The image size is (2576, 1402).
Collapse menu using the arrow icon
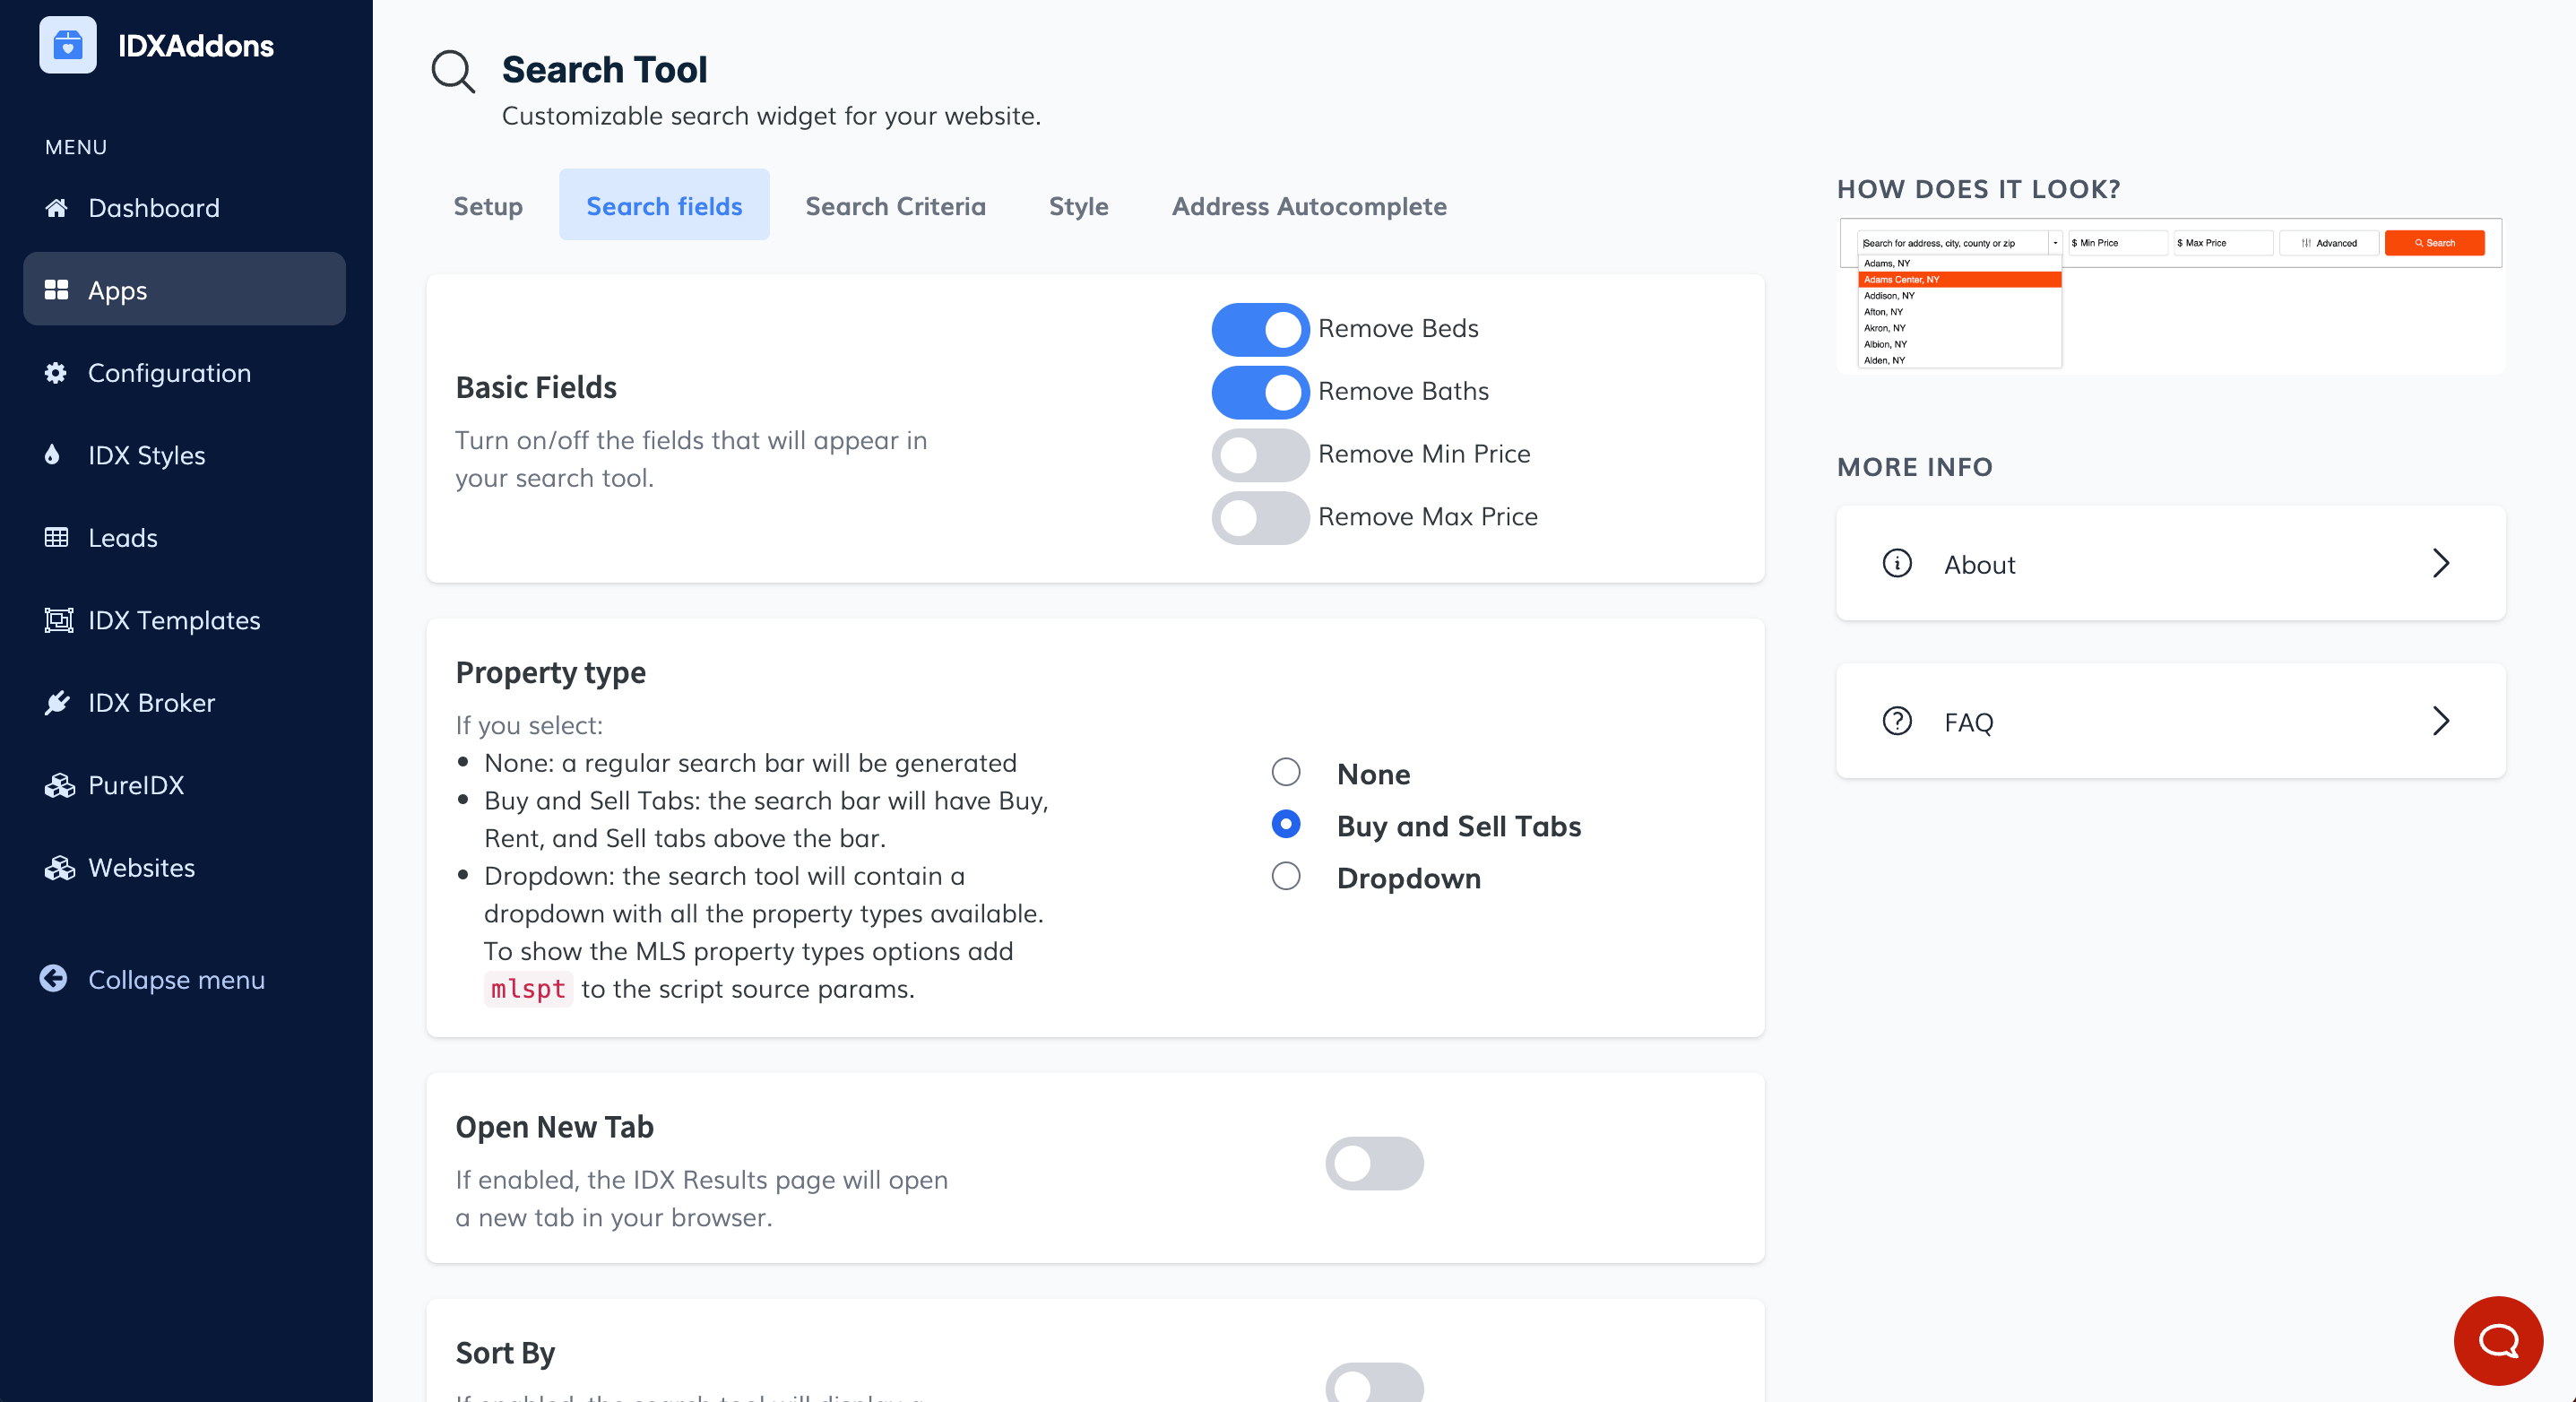coord(54,979)
